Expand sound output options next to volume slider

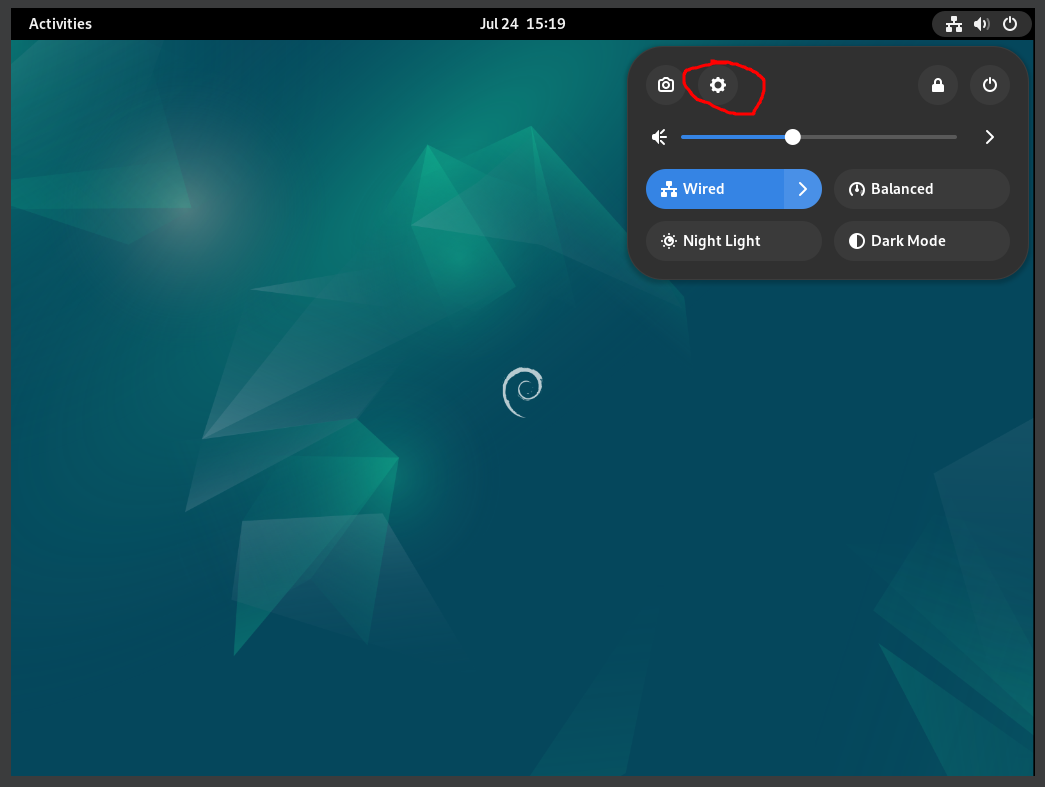pyautogui.click(x=989, y=137)
